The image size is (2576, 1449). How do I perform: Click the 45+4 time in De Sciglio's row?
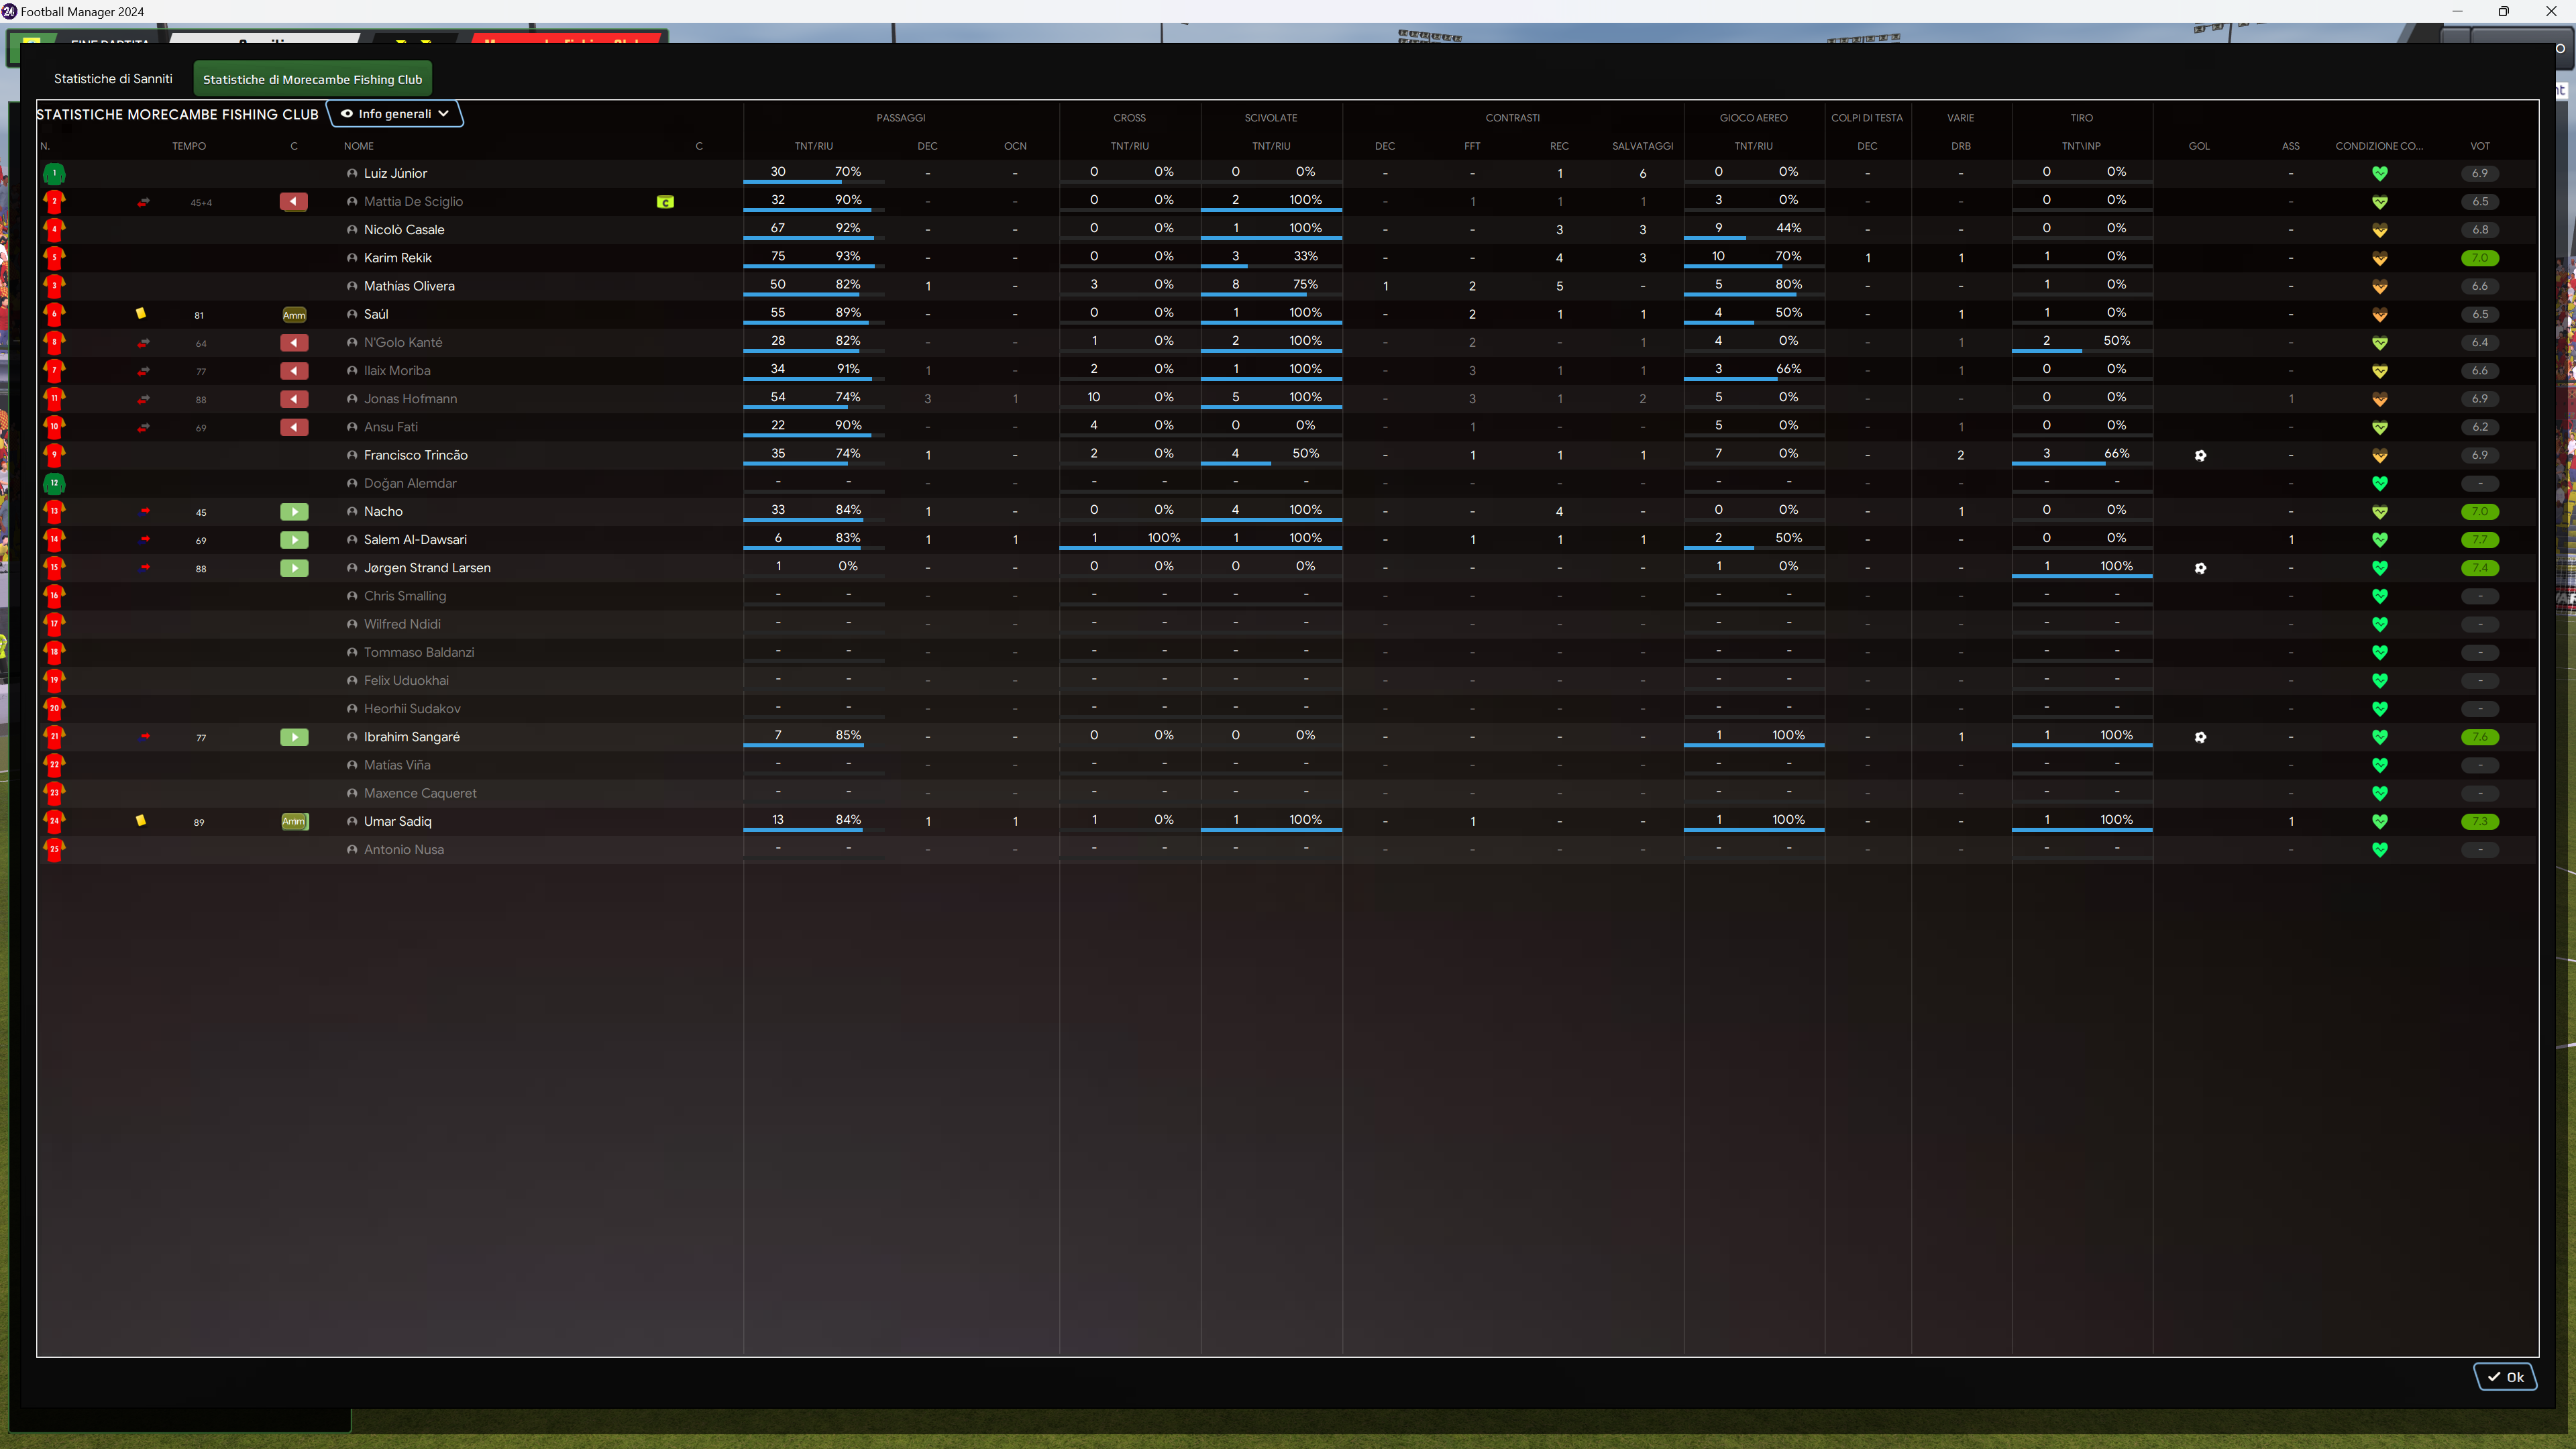(201, 203)
